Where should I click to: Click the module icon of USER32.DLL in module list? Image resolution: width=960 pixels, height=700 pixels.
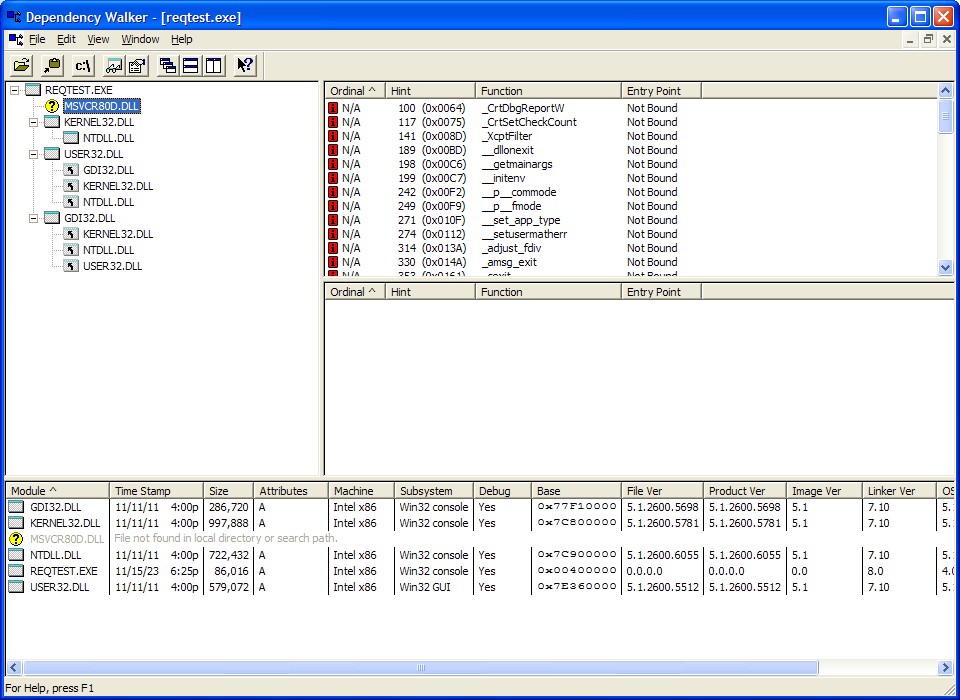tap(17, 587)
